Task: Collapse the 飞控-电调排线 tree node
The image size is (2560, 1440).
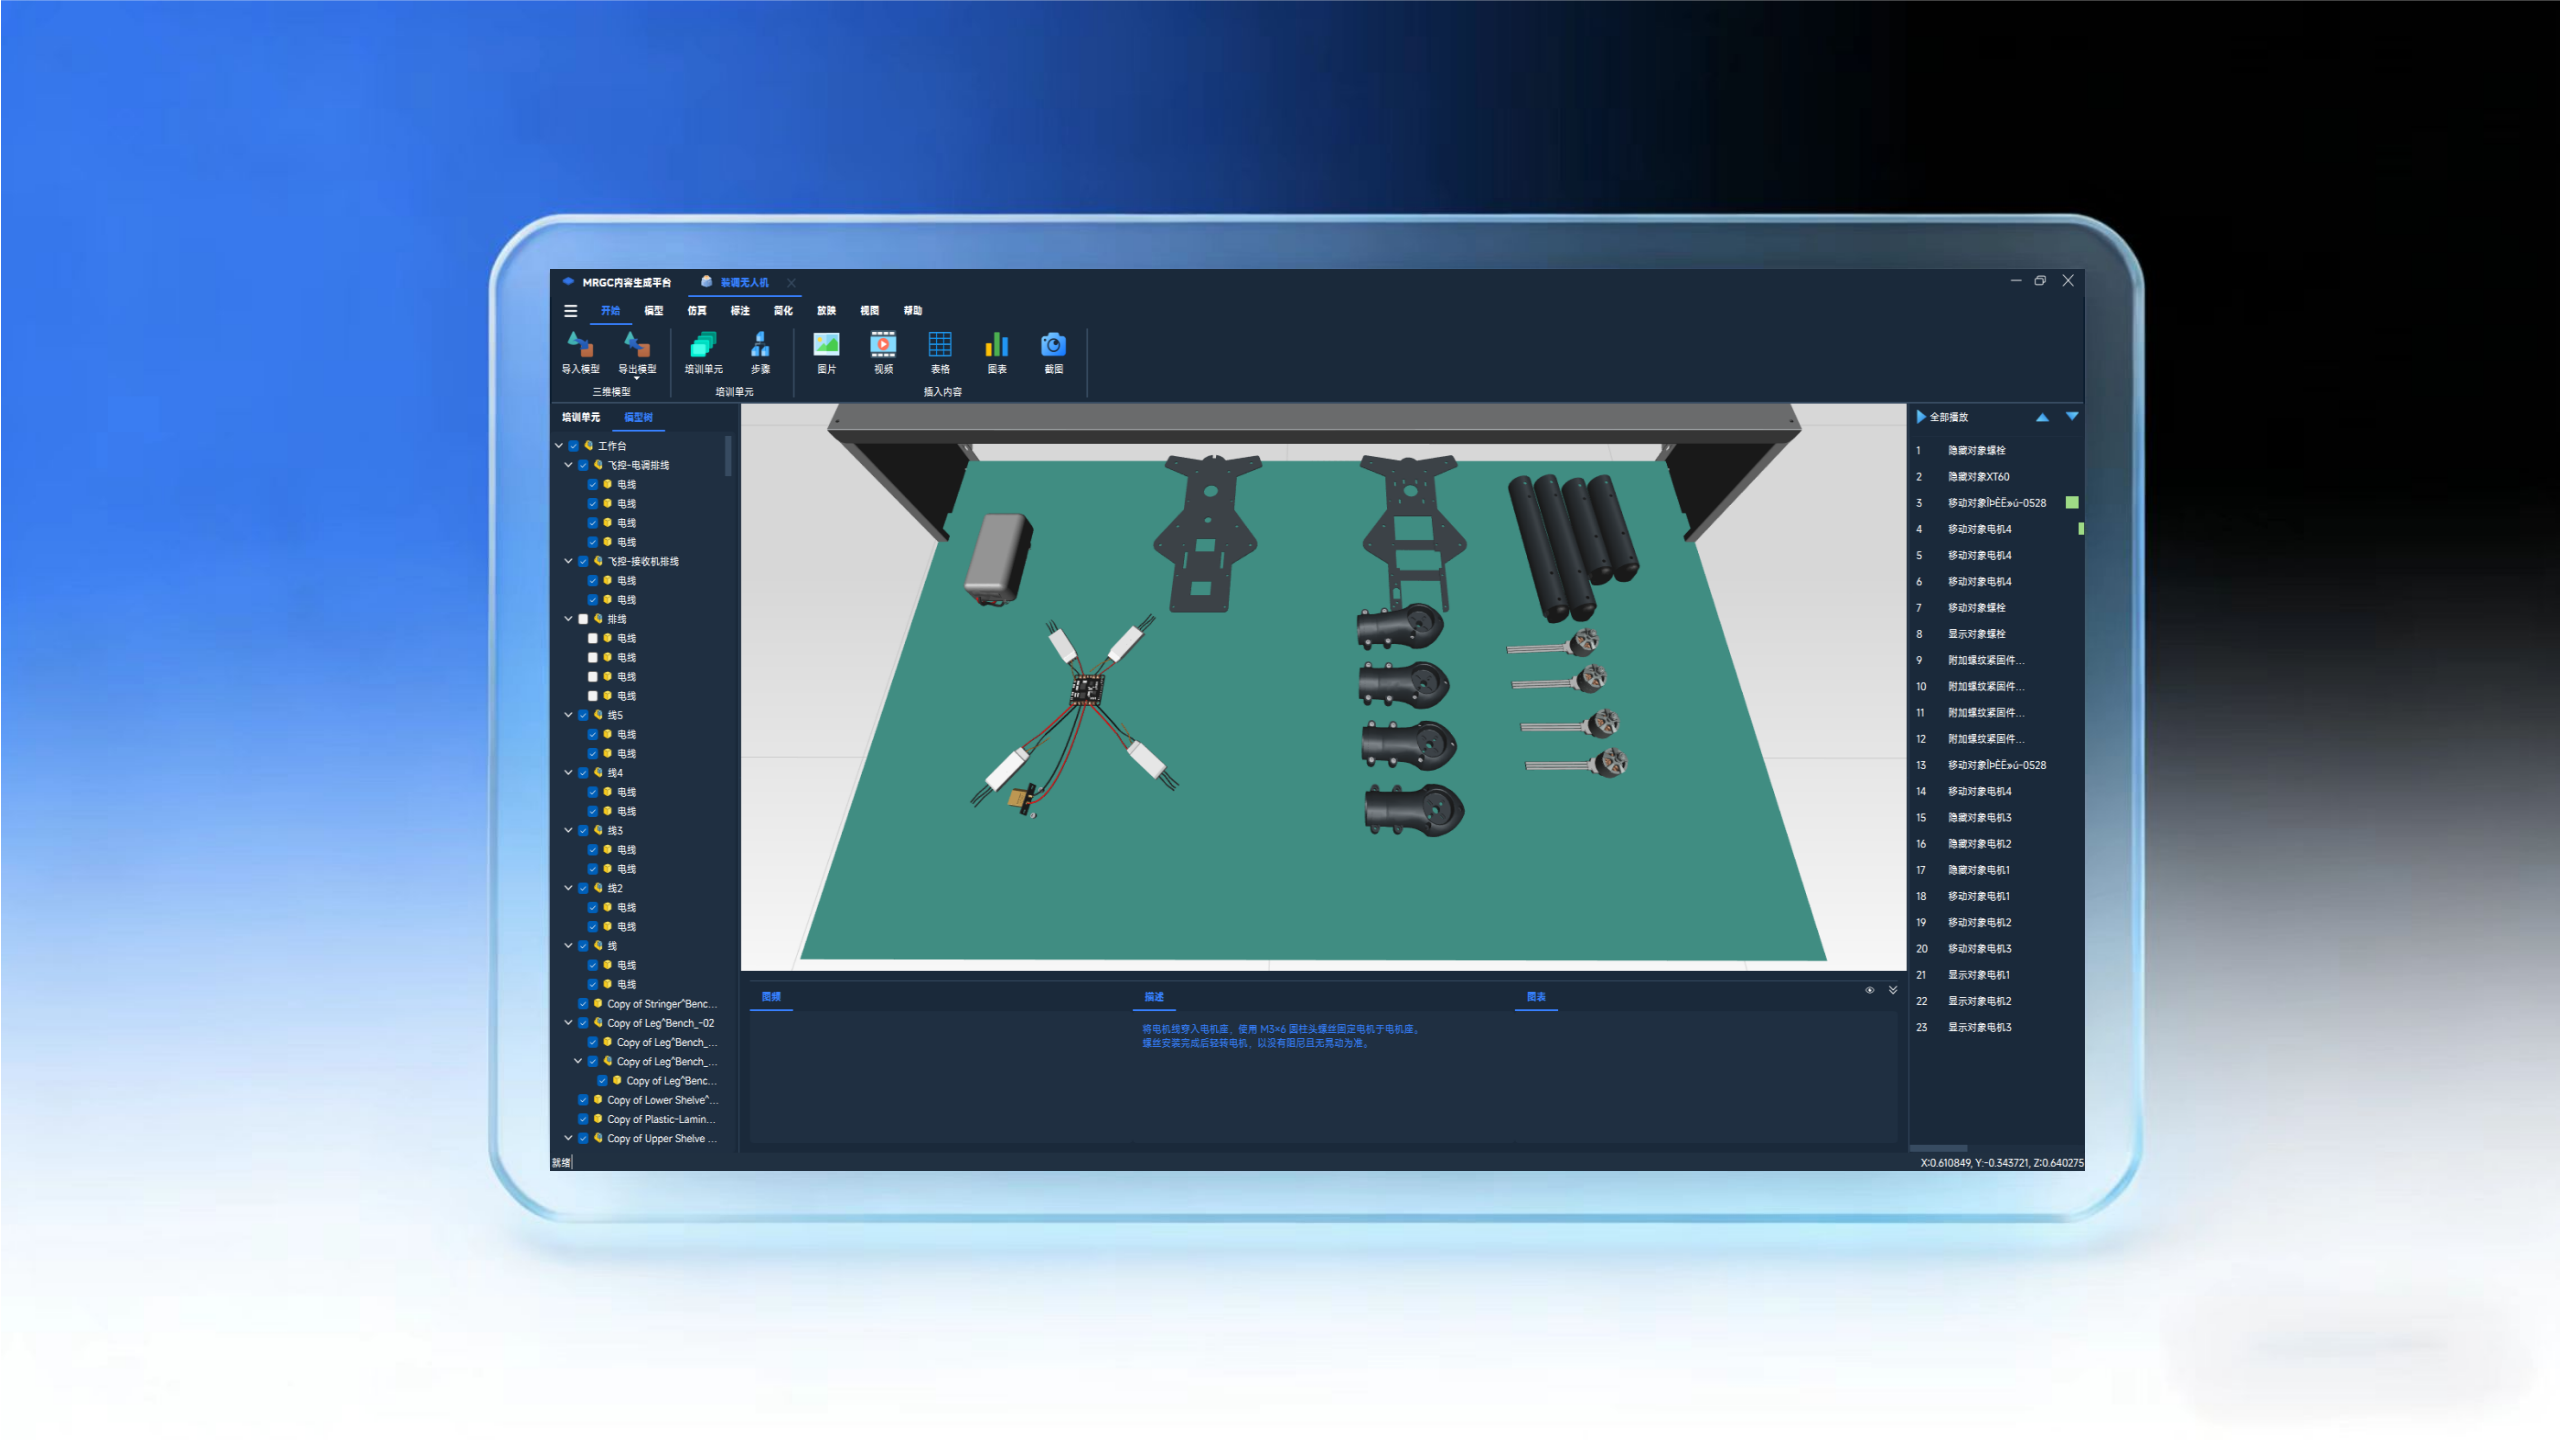Action: [x=568, y=465]
